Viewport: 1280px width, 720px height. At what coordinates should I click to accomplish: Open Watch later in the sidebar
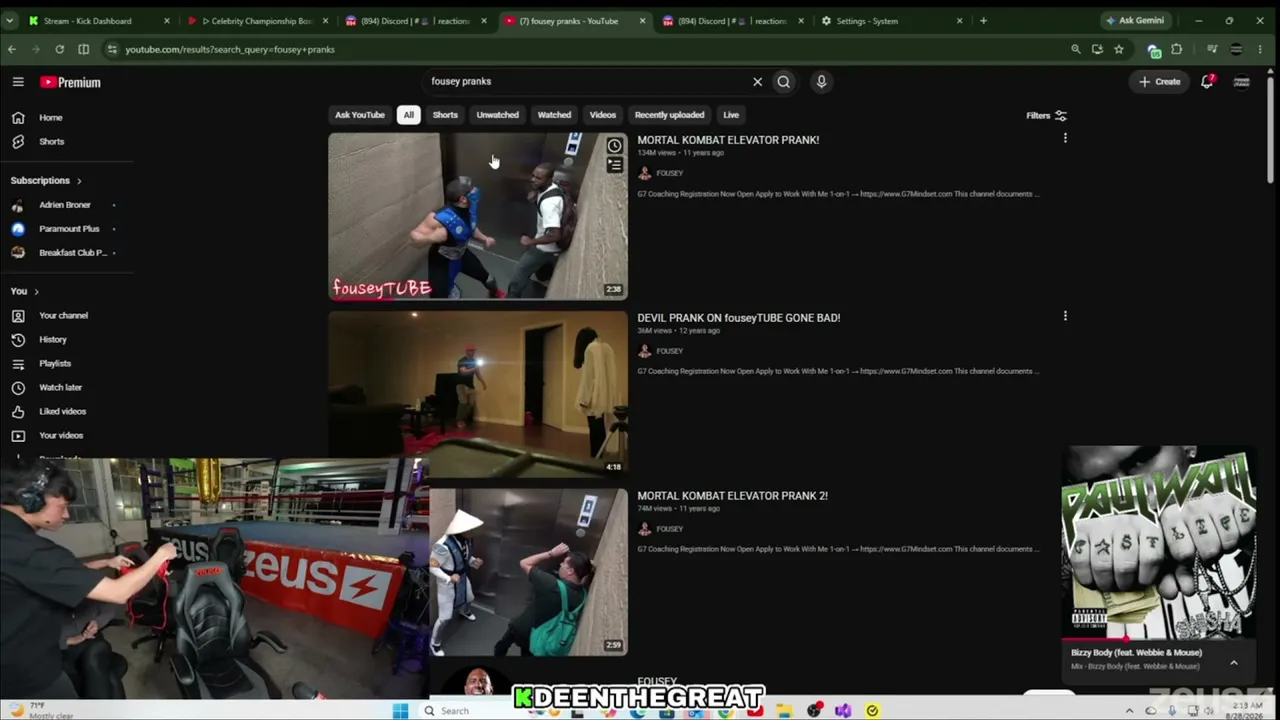coord(60,388)
